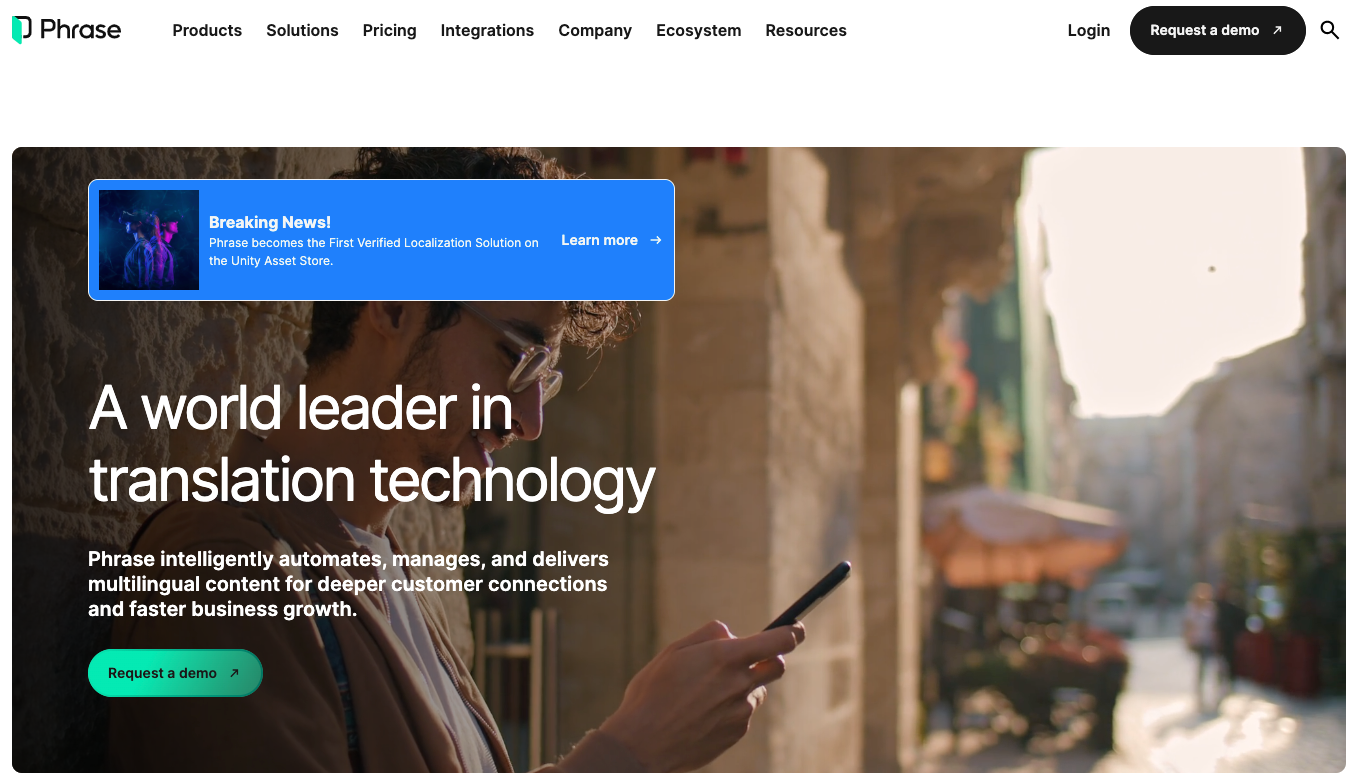Image resolution: width=1354 pixels, height=784 pixels.
Task: Click the Learn more link
Action: [599, 240]
